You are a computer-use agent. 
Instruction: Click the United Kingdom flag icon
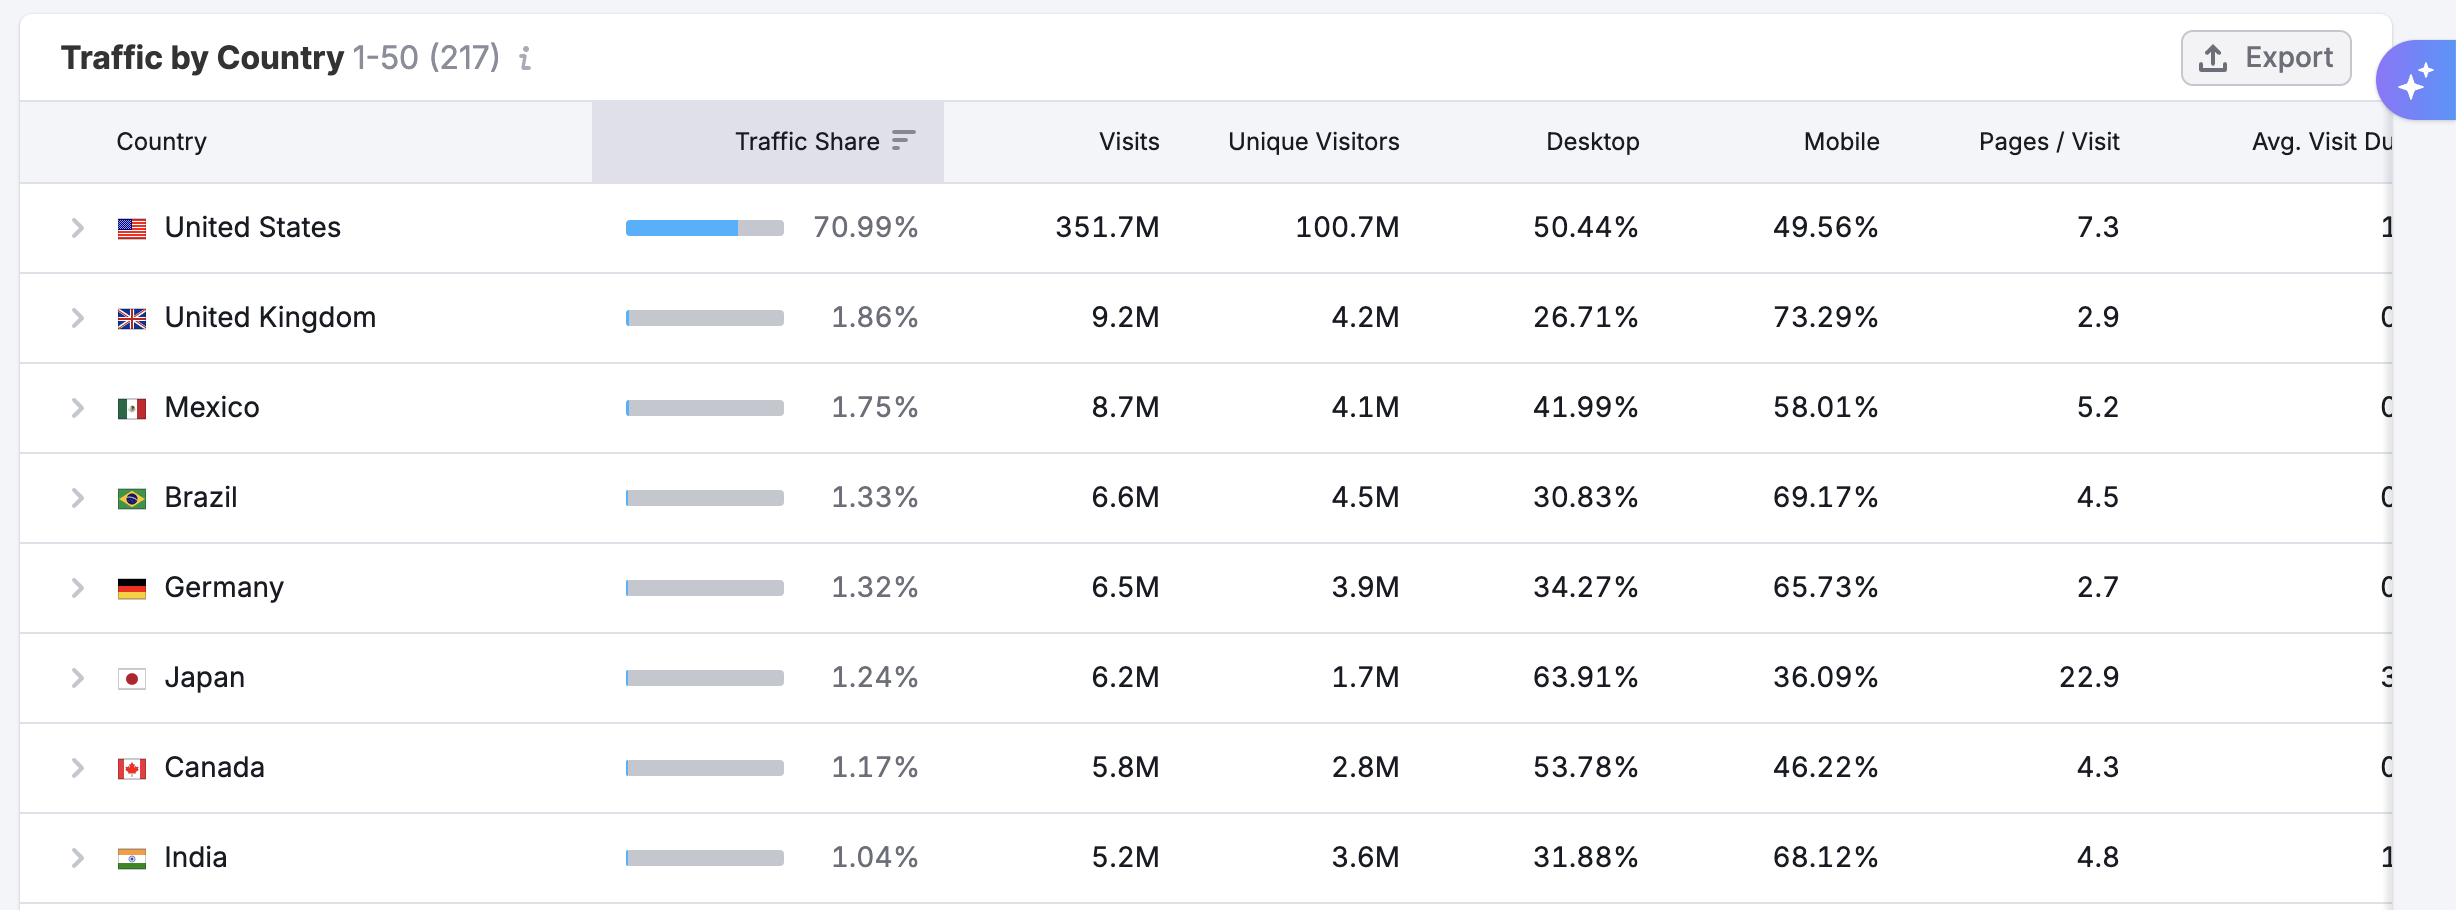click(x=131, y=317)
